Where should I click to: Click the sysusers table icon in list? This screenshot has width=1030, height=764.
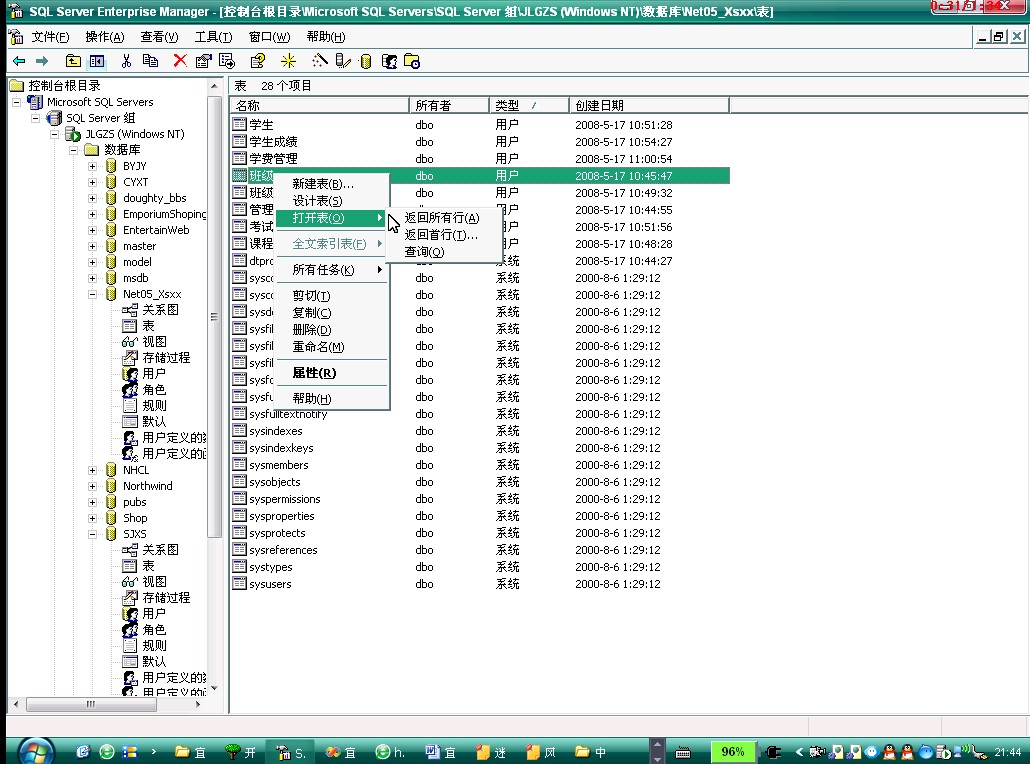[240, 583]
